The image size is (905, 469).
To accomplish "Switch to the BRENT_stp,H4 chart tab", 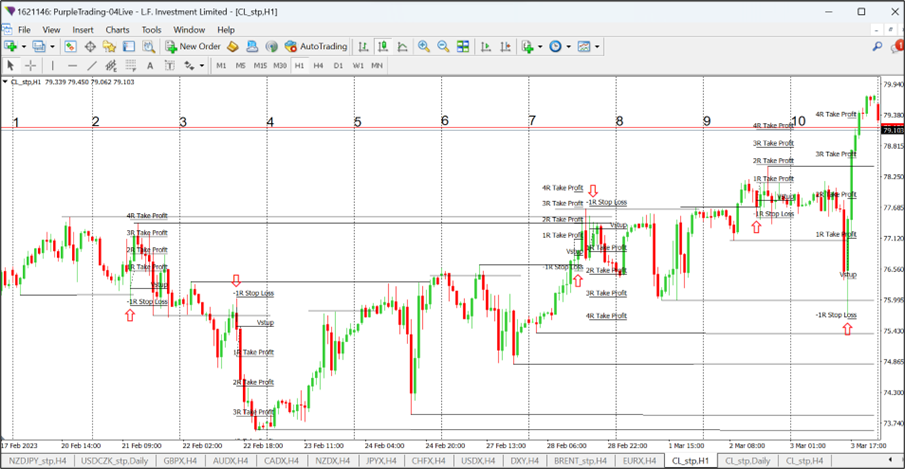I will [x=580, y=461].
